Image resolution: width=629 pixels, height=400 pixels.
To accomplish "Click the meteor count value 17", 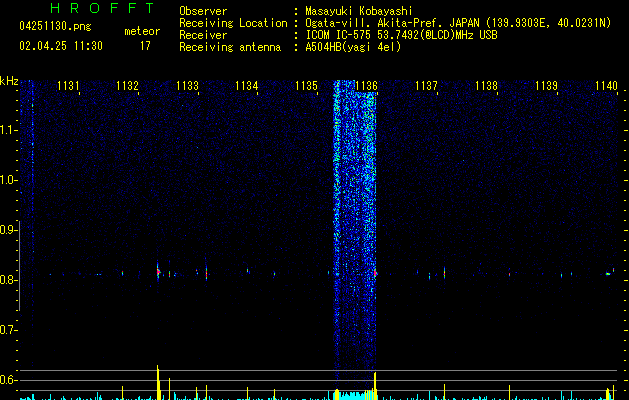I will 145,46.
